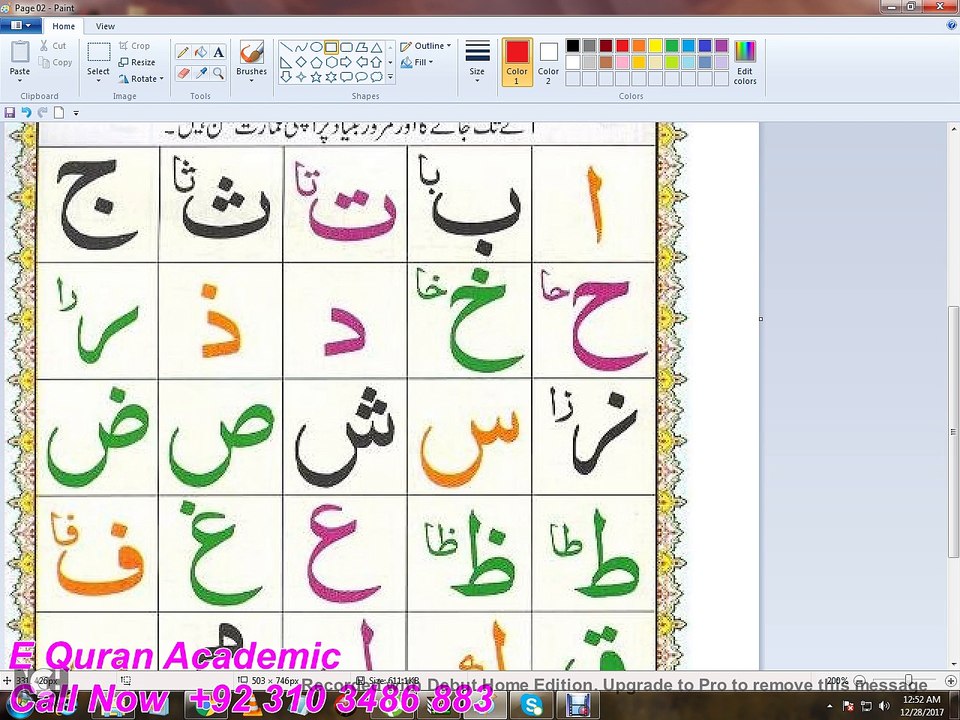
Task: Select the Eraser tool
Action: (182, 73)
